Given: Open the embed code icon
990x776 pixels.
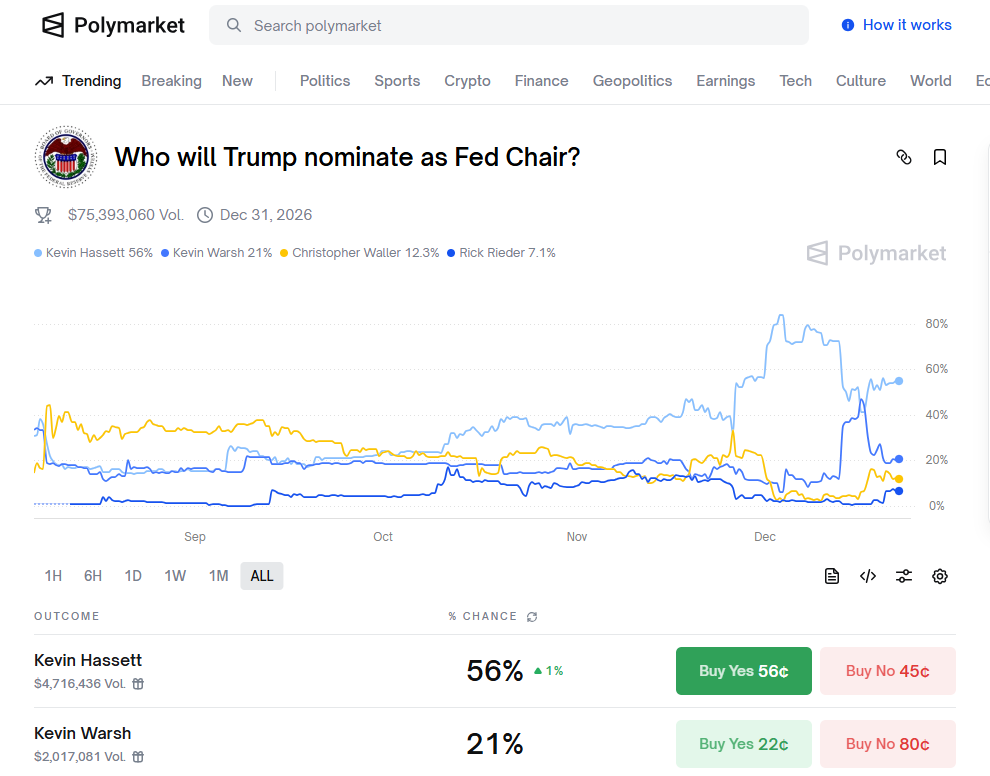Looking at the screenshot, I should coord(868,576).
